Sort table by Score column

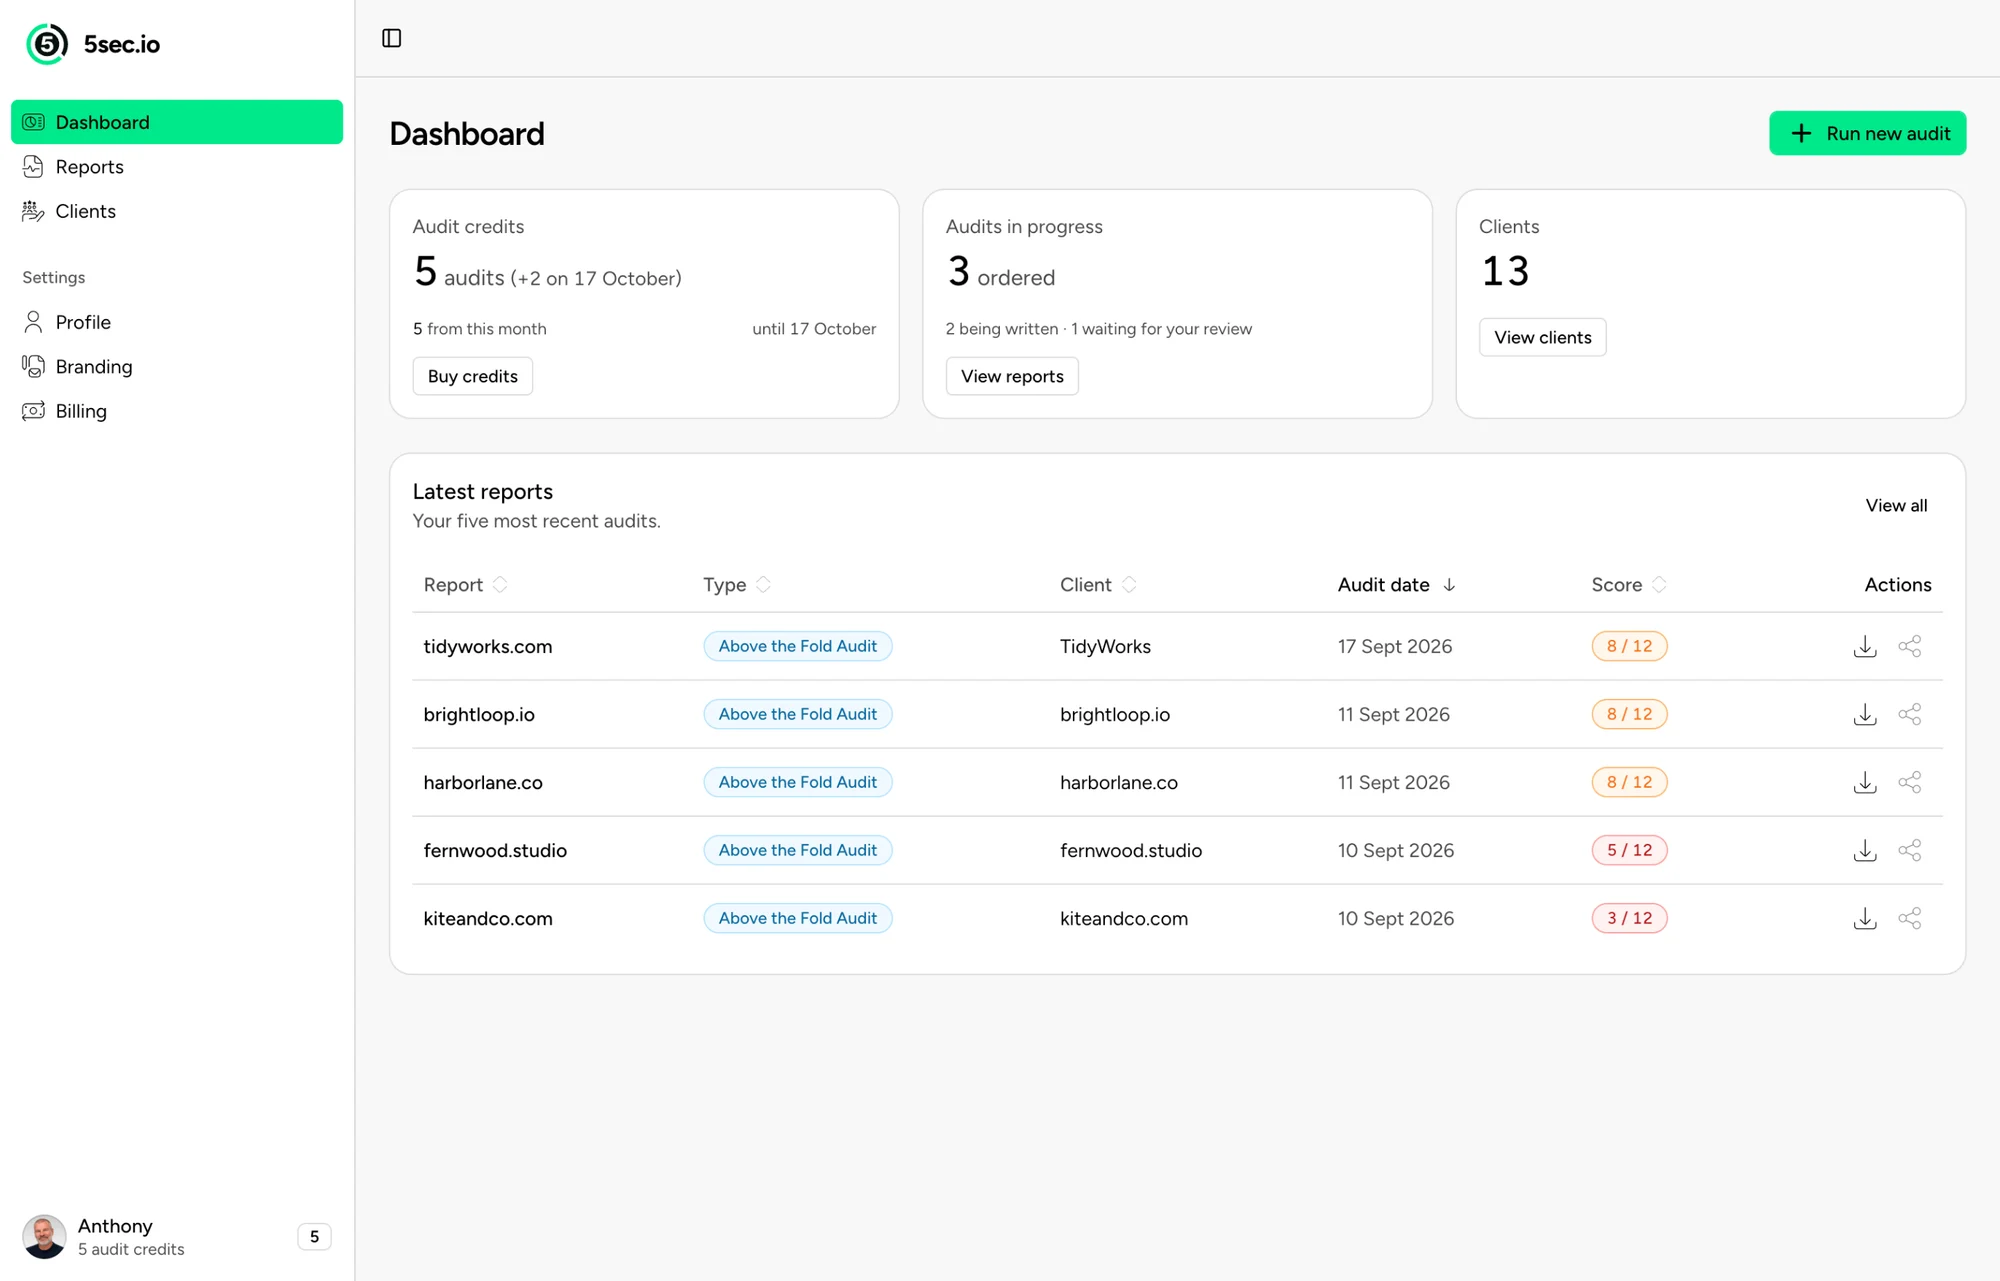tap(1629, 585)
